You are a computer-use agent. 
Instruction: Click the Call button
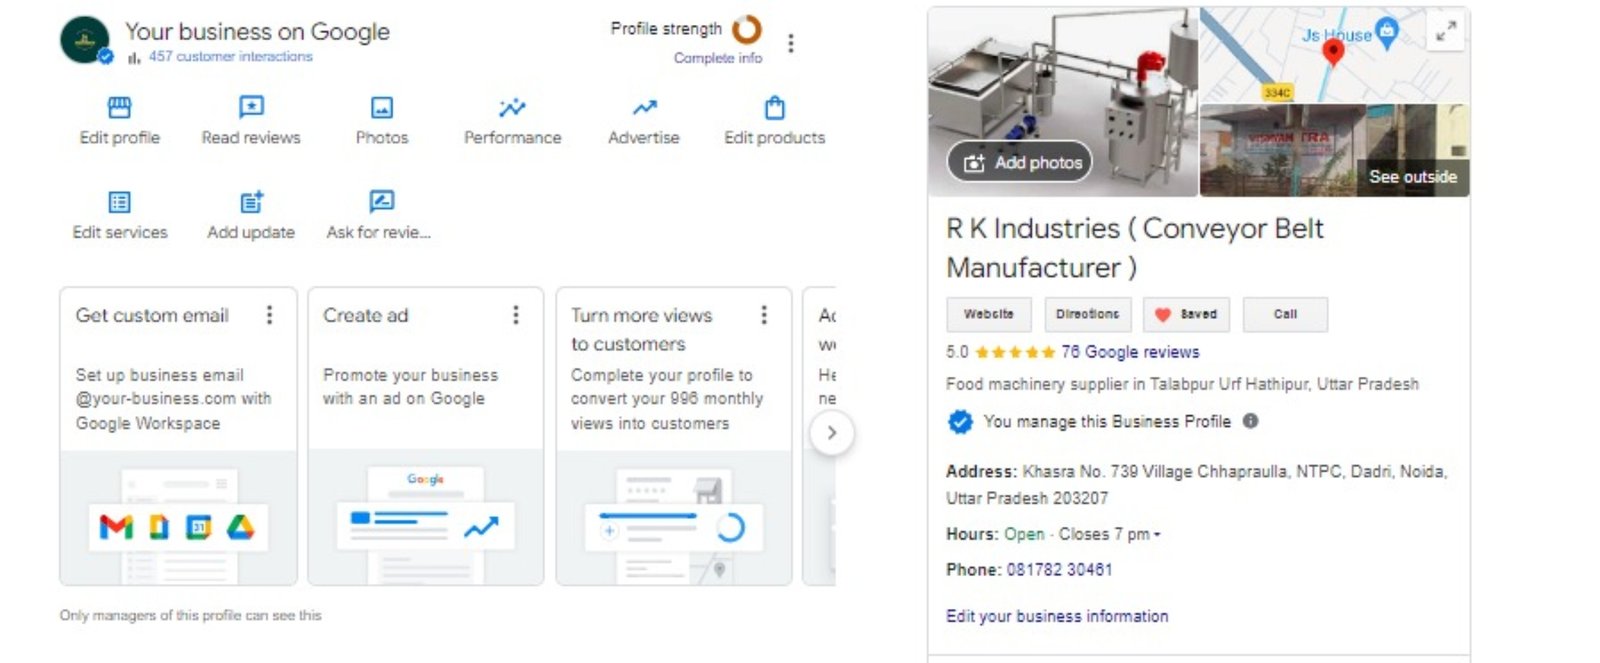click(1285, 314)
